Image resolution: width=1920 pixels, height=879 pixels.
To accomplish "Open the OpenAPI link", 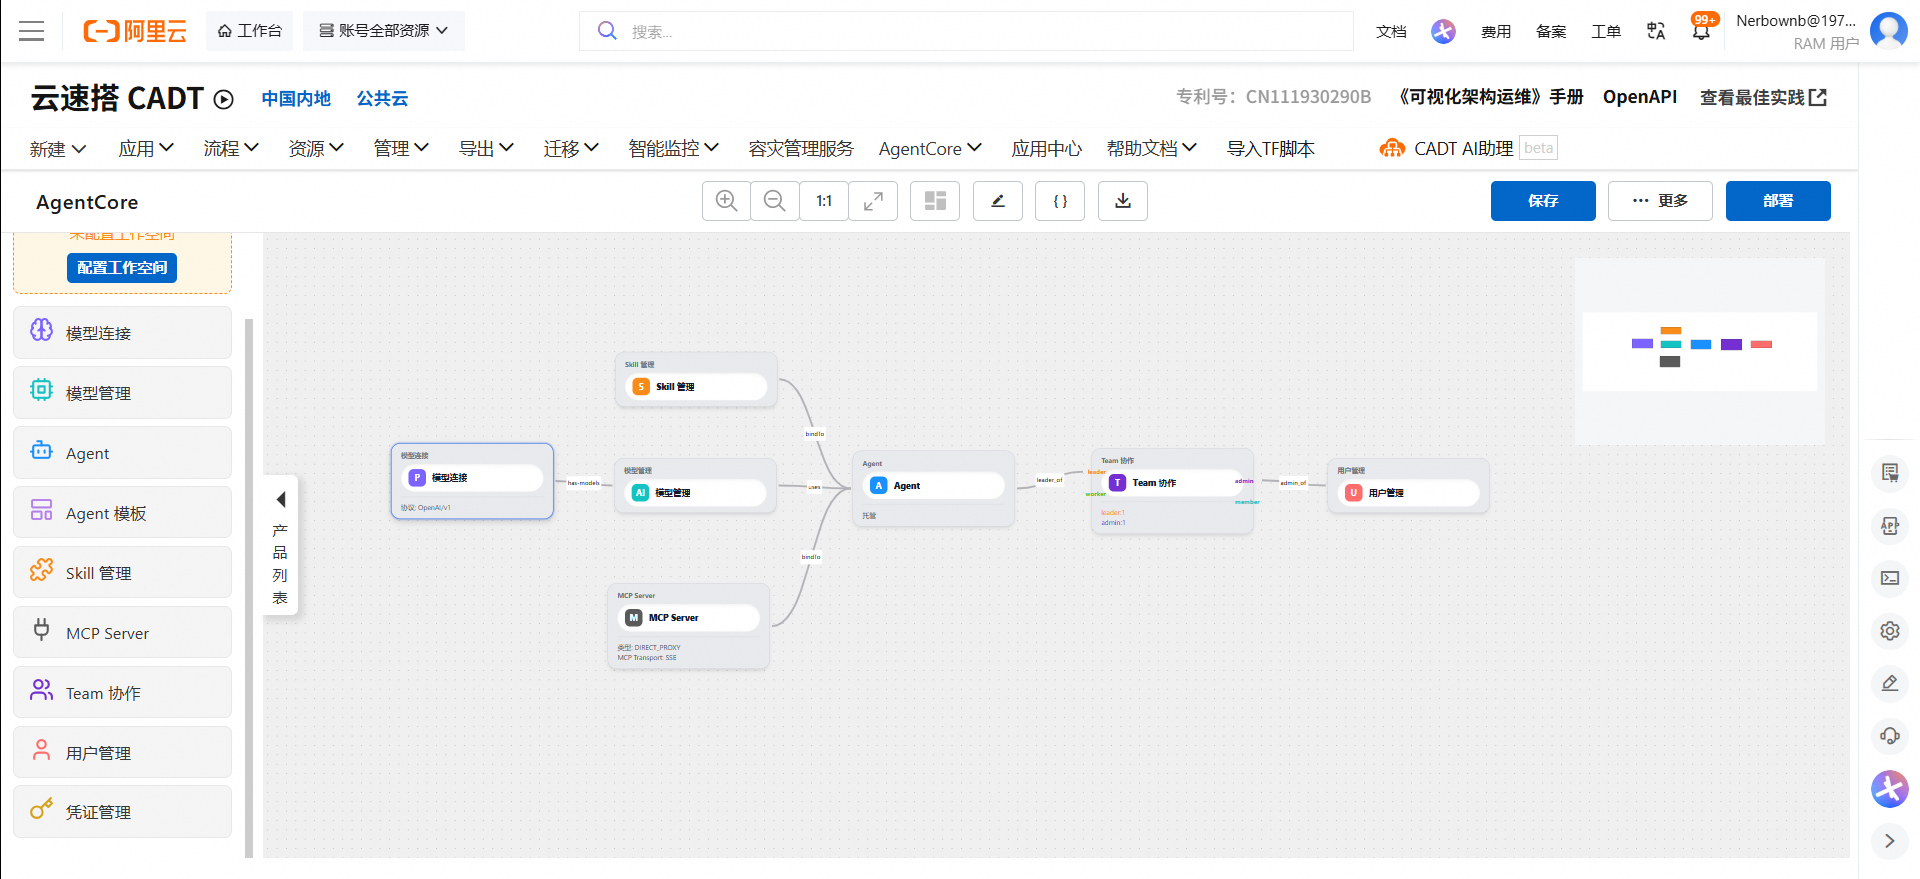I will 1640,97.
